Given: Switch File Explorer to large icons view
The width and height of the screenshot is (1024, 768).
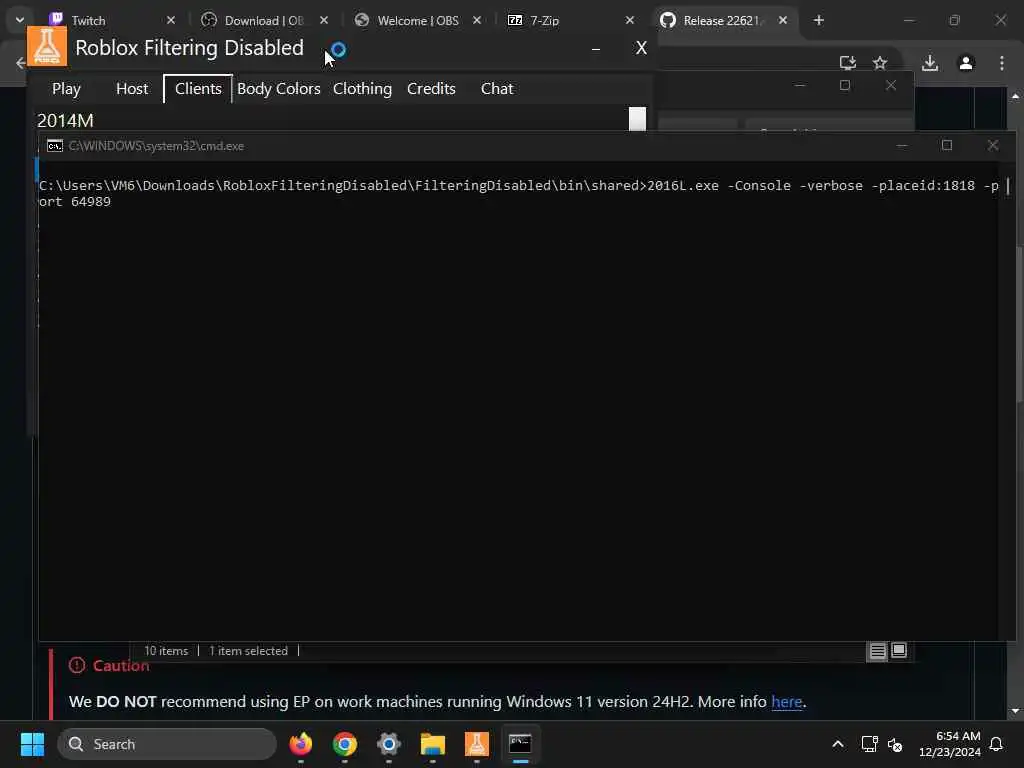Looking at the screenshot, I should click(899, 650).
